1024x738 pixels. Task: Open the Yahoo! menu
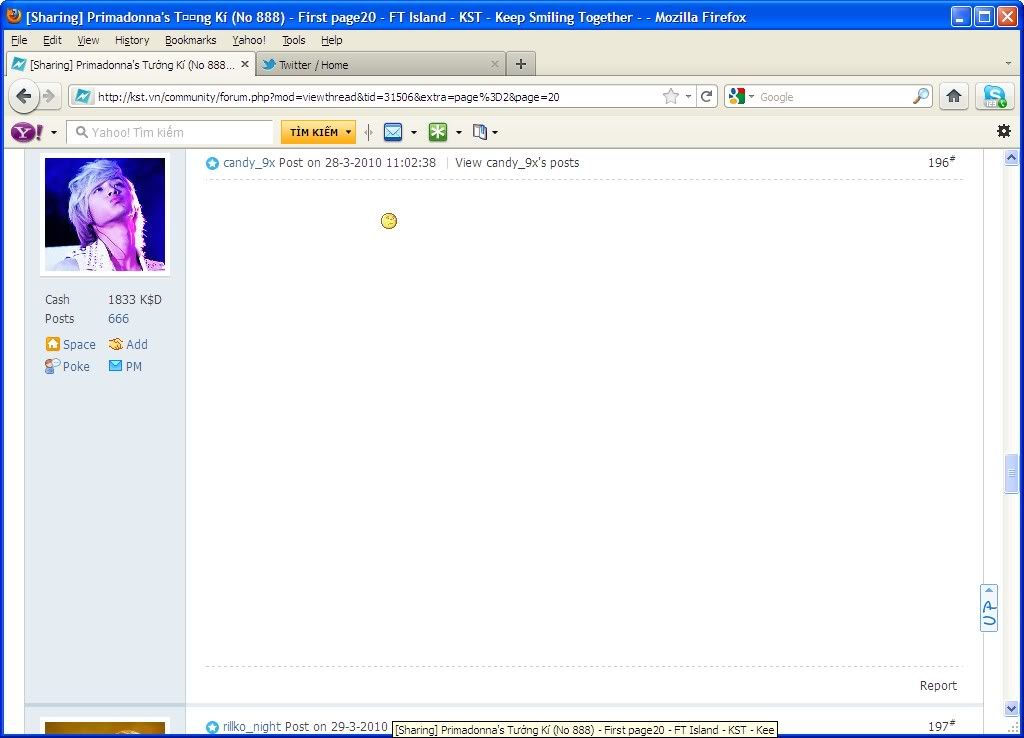[249, 40]
